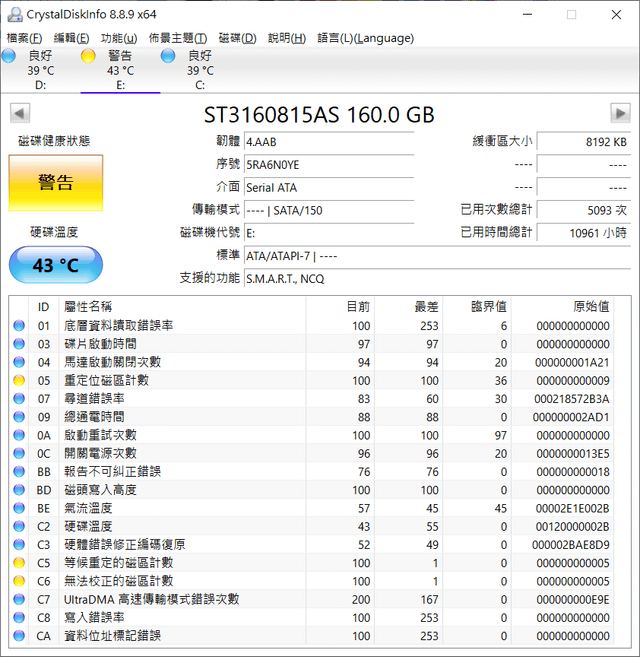Click the disk title ST3160815AS 160.0 GB
The image size is (640, 657).
[319, 115]
